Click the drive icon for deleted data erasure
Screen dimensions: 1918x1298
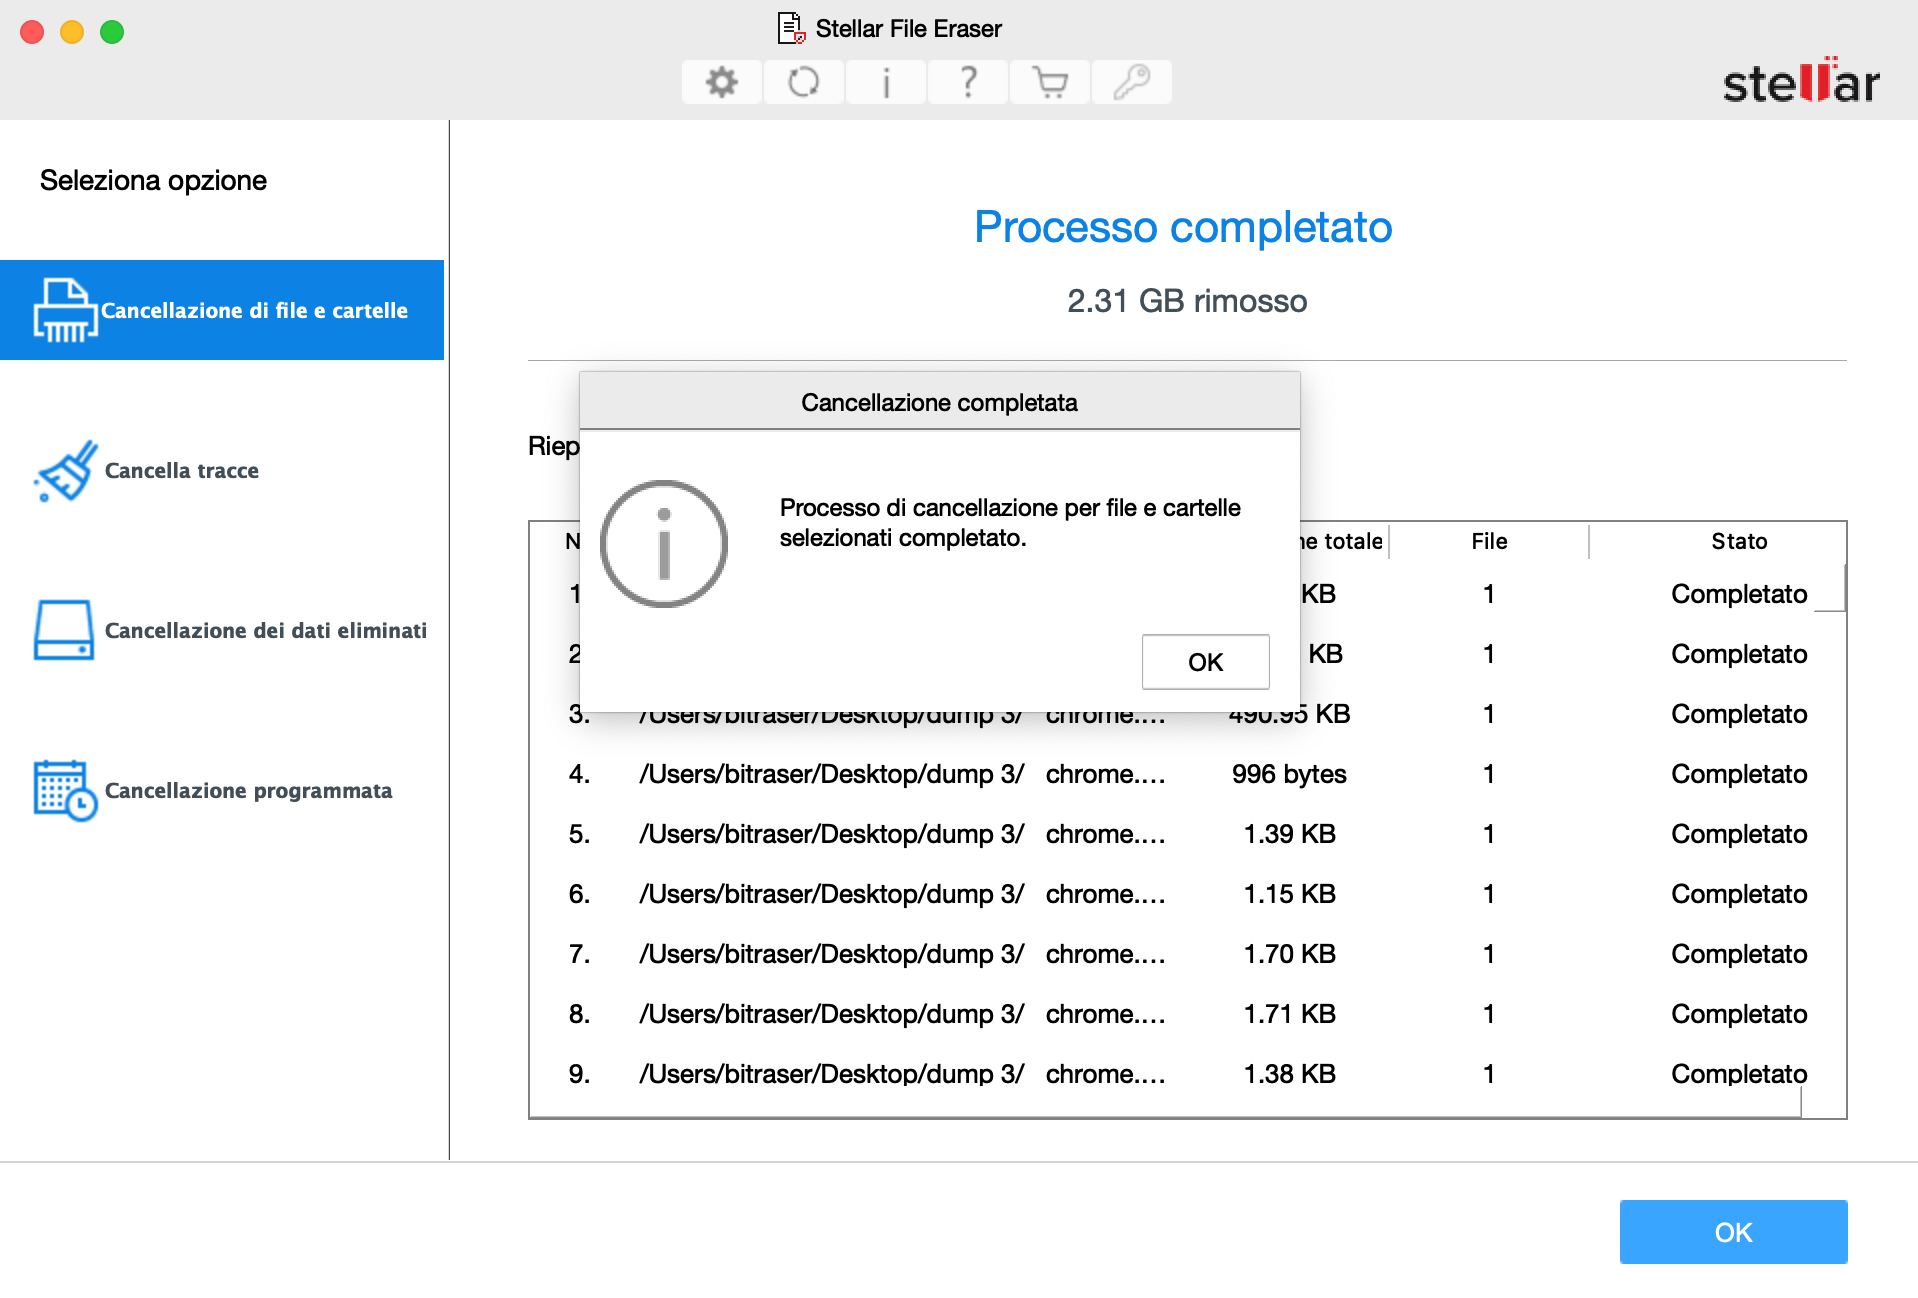click(x=64, y=630)
